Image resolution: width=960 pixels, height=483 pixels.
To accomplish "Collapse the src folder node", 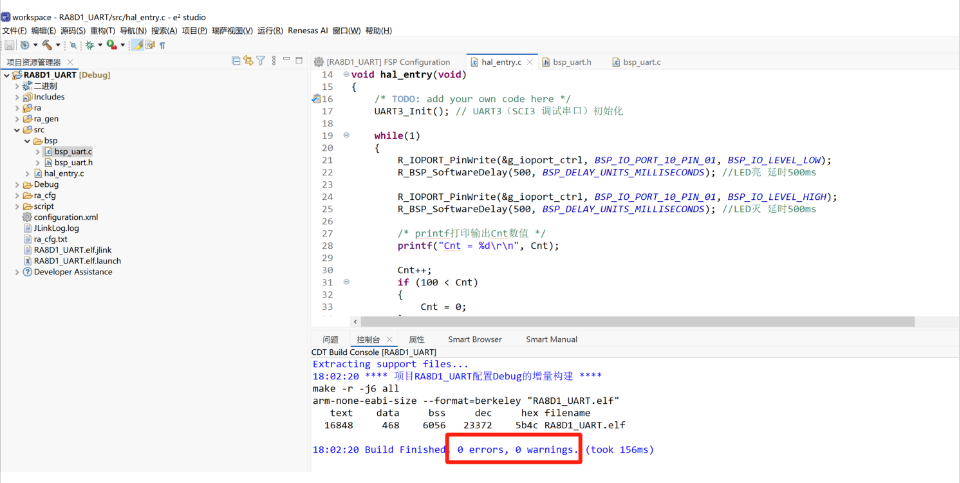I will pyautogui.click(x=17, y=130).
